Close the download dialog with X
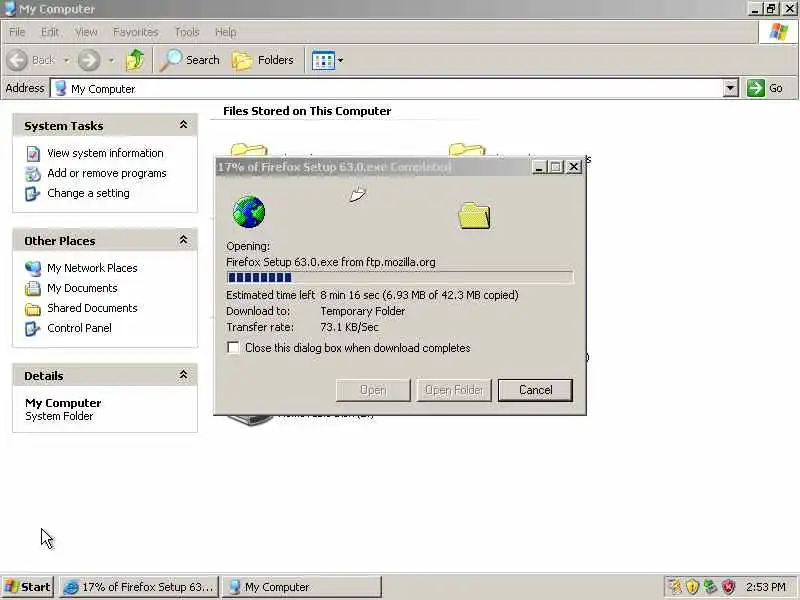800x600 pixels. click(x=574, y=167)
